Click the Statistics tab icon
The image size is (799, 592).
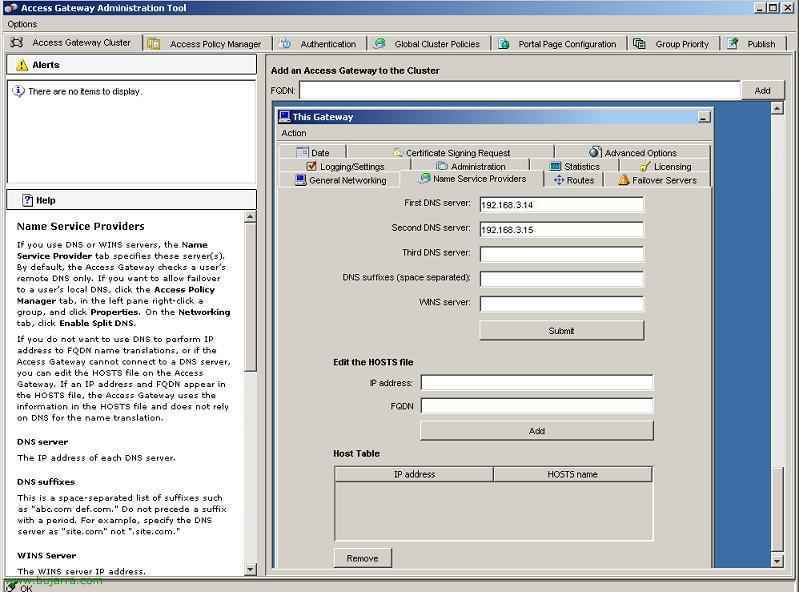[555, 167]
